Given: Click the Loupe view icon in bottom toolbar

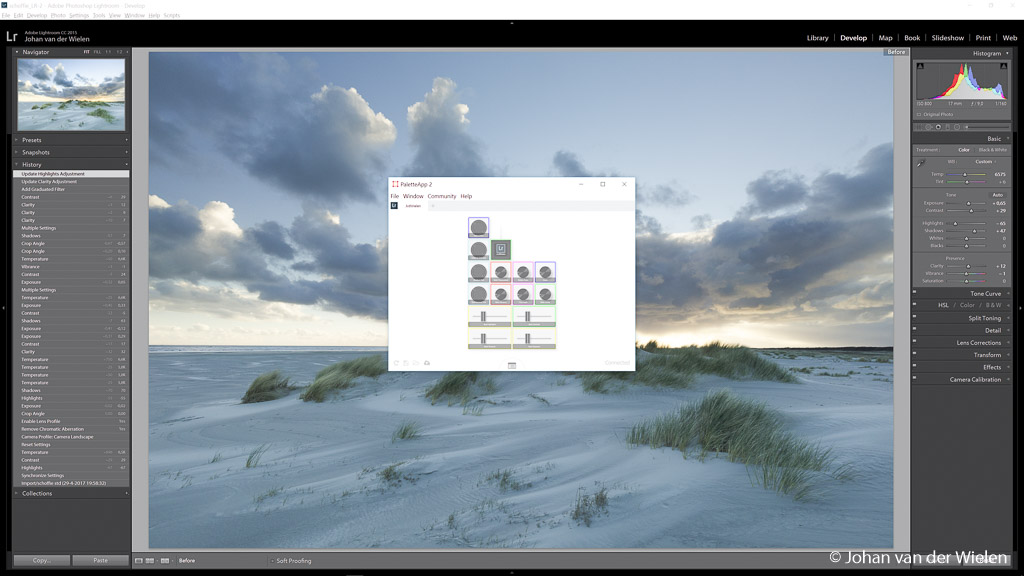Looking at the screenshot, I should (x=139, y=560).
